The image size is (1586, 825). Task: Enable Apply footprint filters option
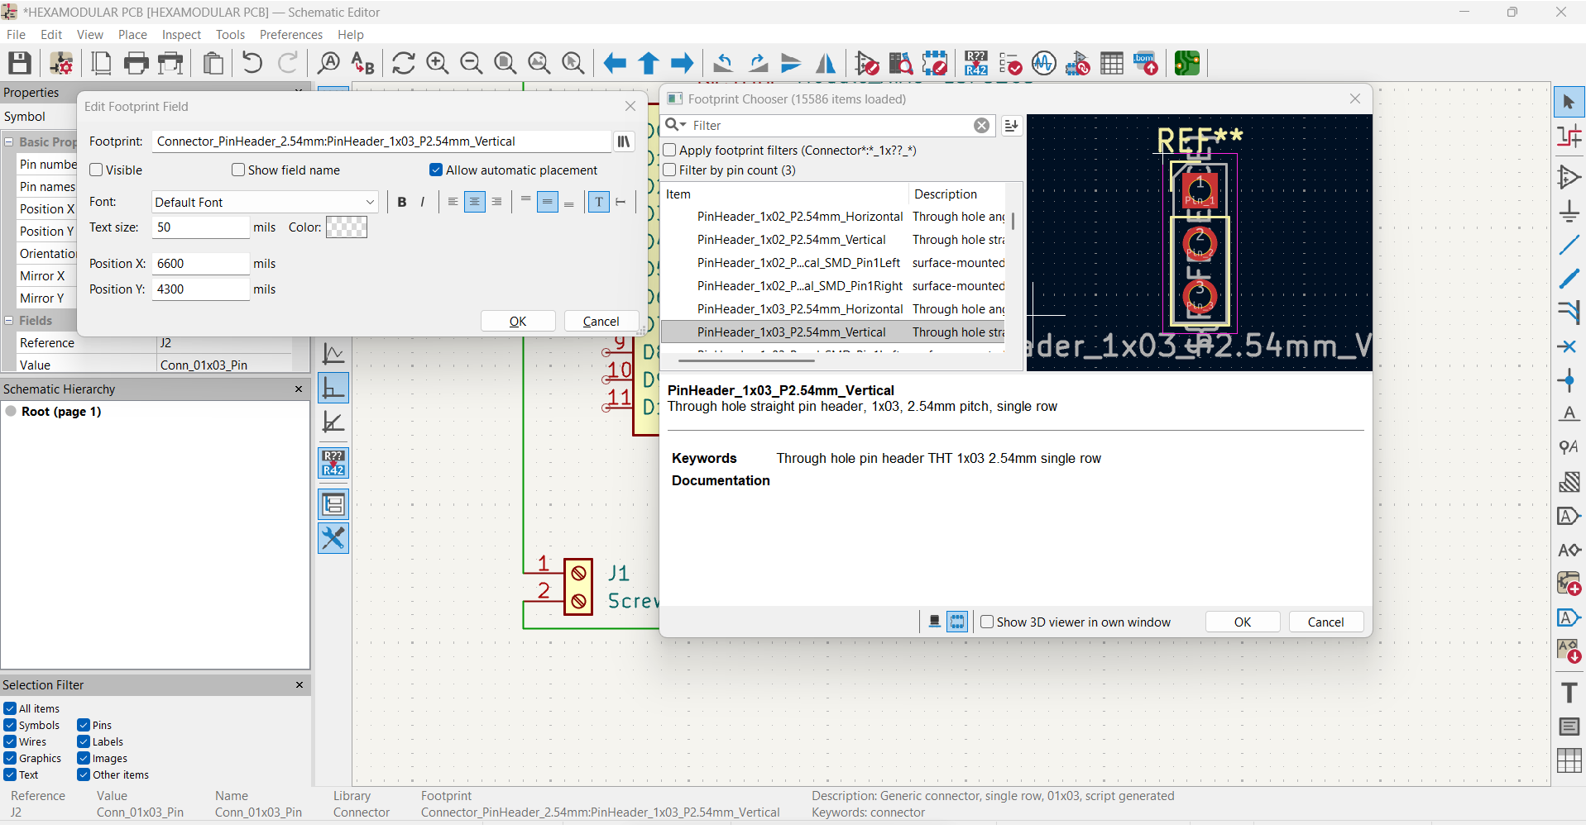tap(670, 150)
